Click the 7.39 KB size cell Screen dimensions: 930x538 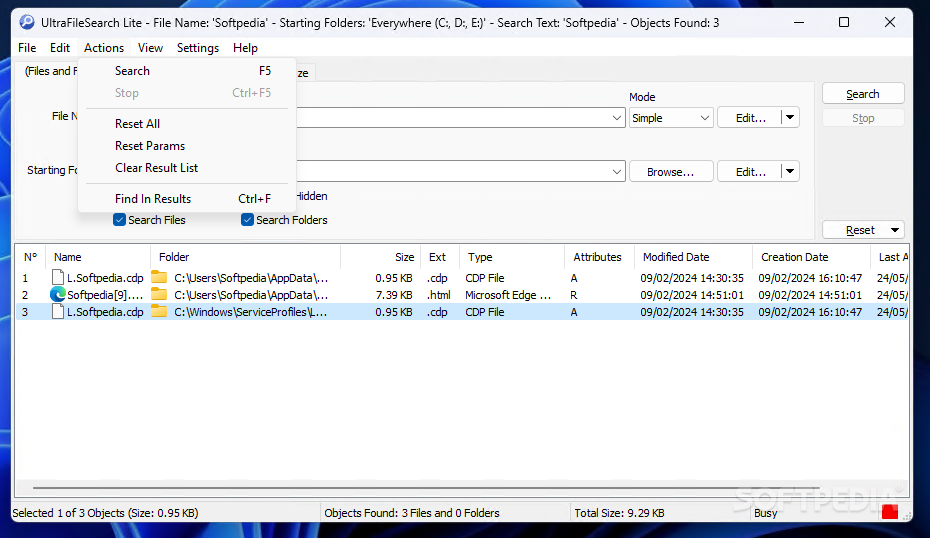click(x=394, y=295)
